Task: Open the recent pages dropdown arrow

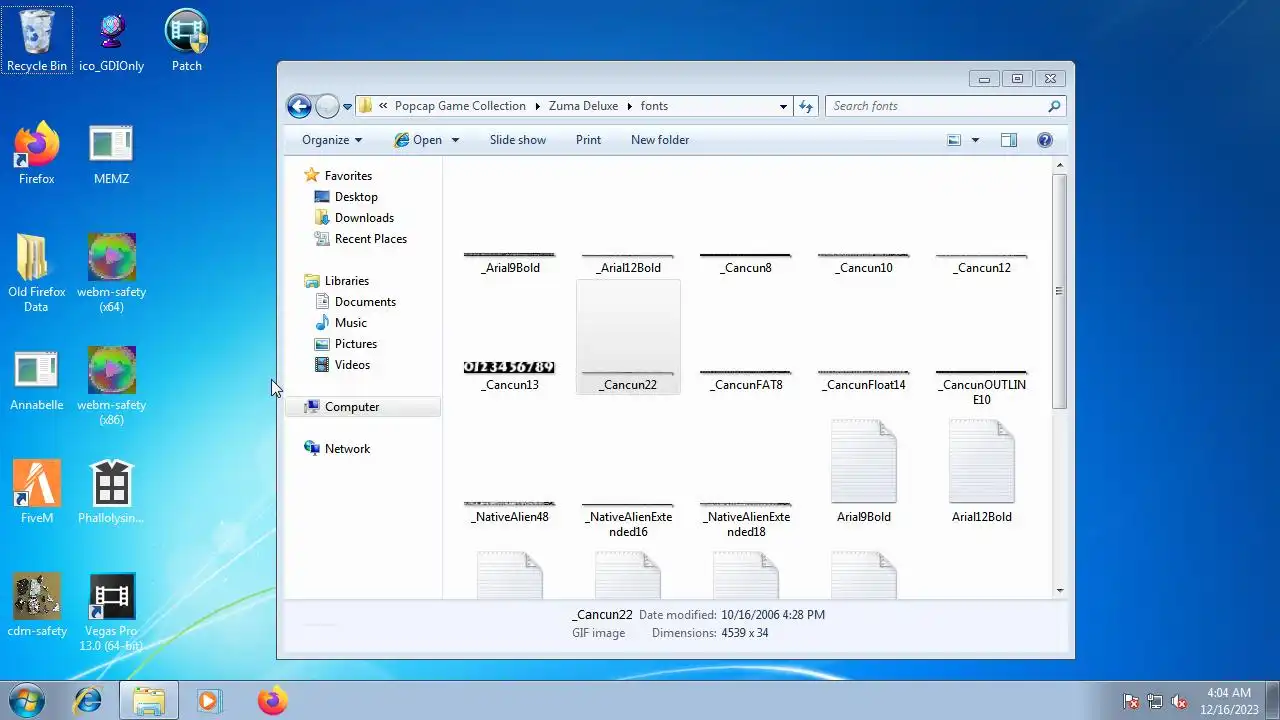Action: (x=347, y=106)
